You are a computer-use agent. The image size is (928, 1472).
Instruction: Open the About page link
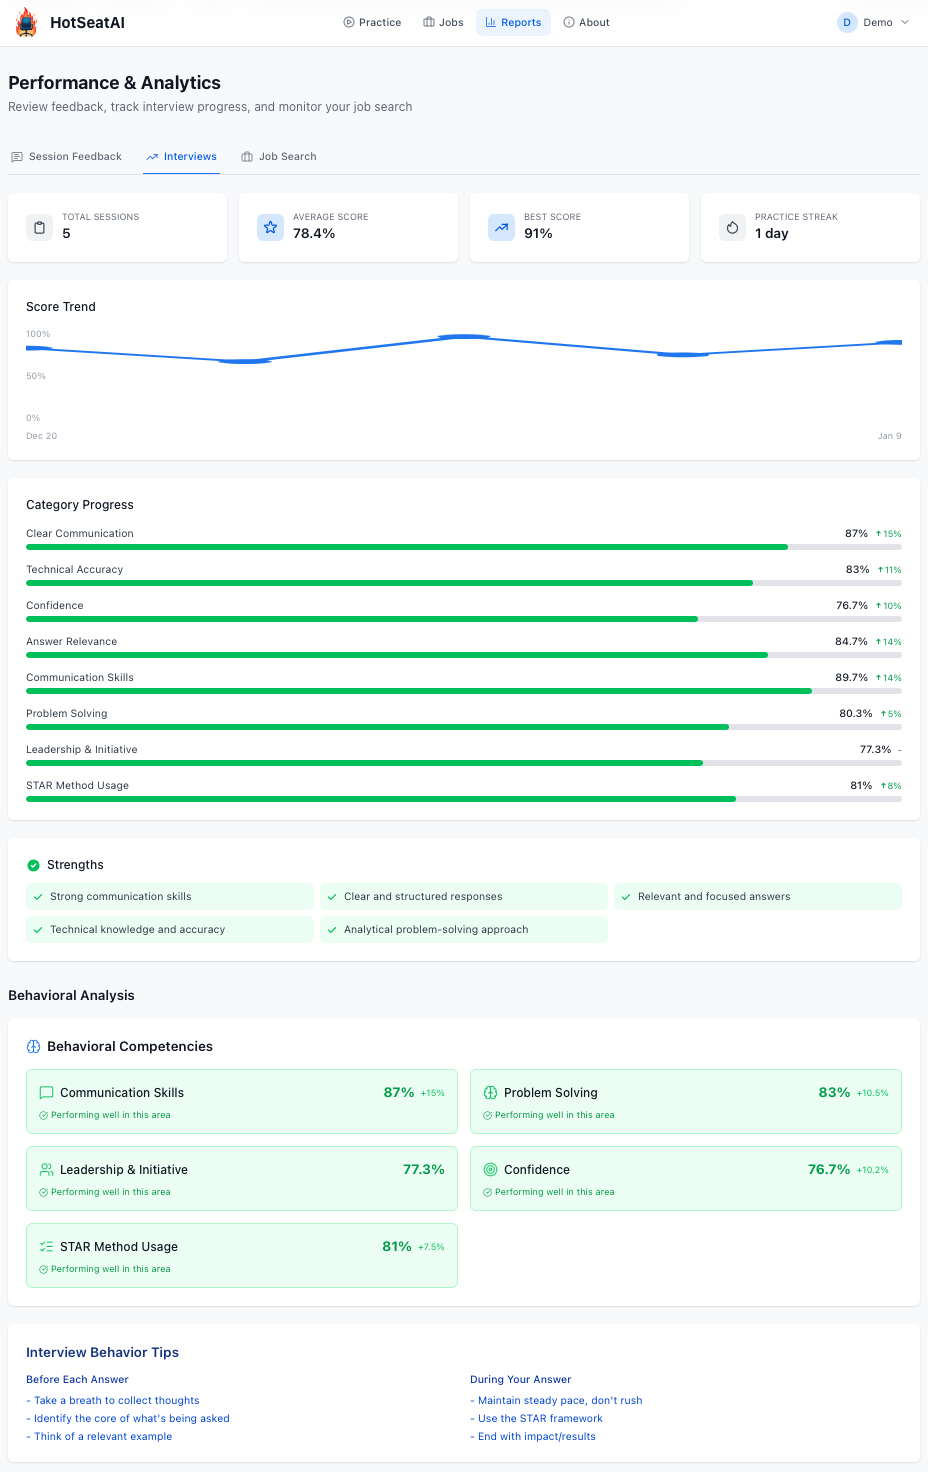pos(586,22)
